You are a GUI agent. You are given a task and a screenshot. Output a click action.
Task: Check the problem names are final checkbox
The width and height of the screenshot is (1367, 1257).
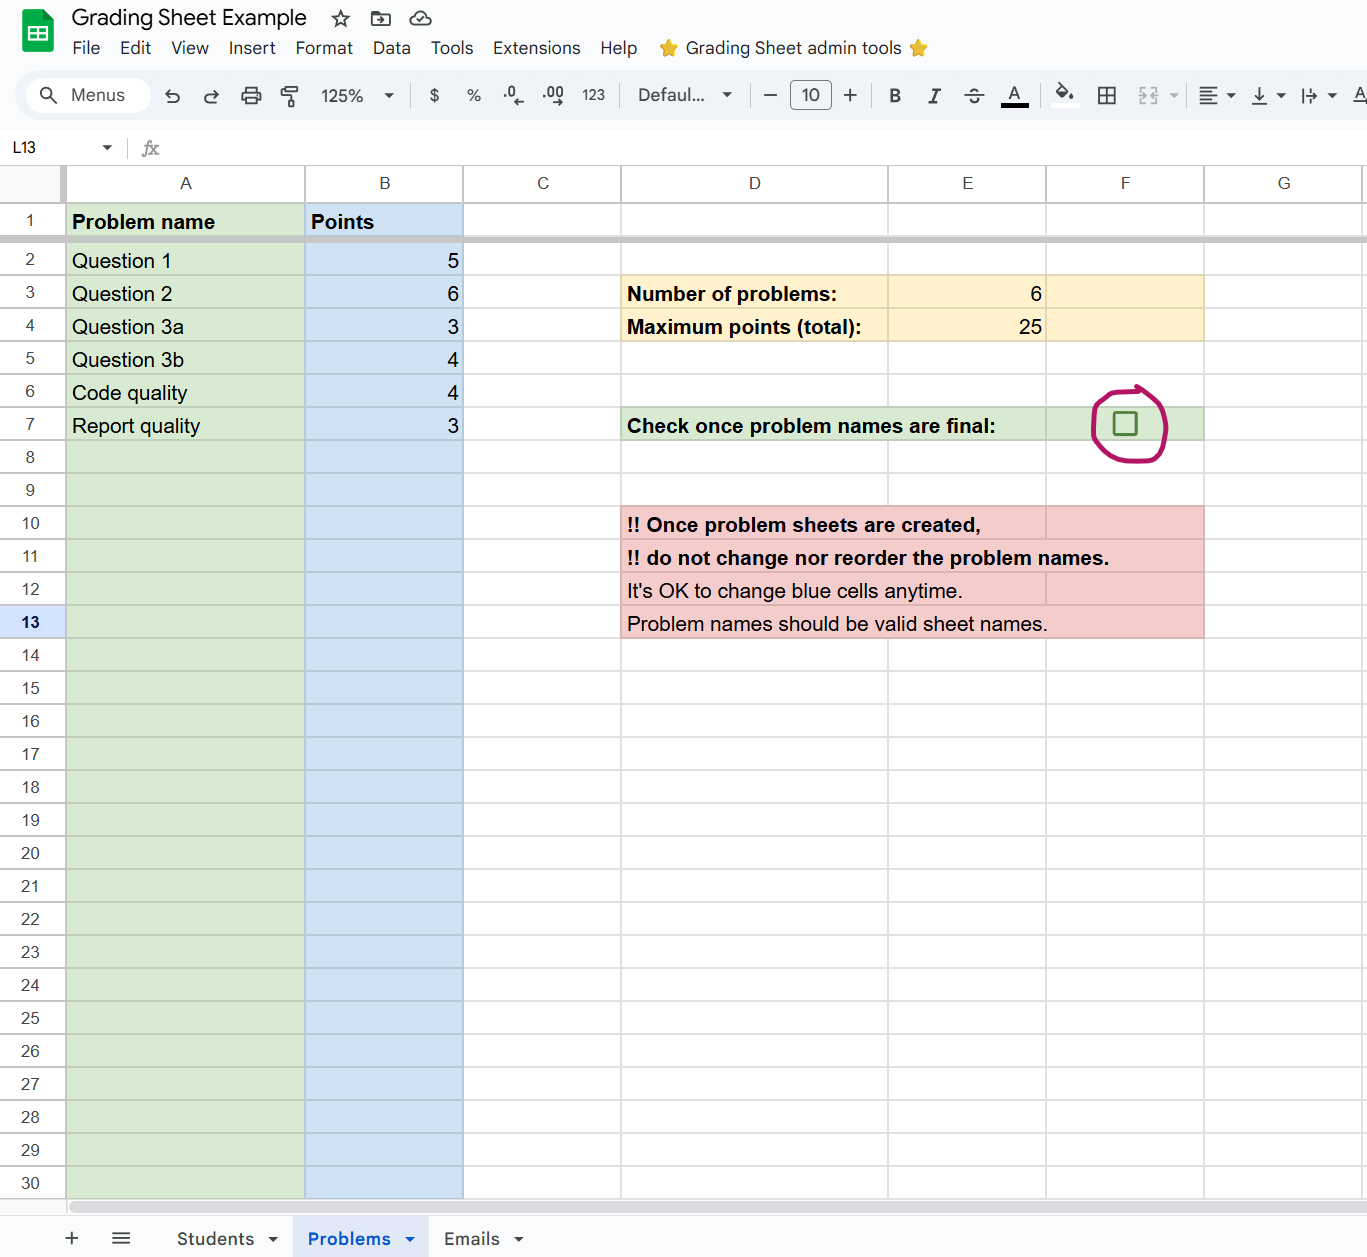click(1125, 424)
